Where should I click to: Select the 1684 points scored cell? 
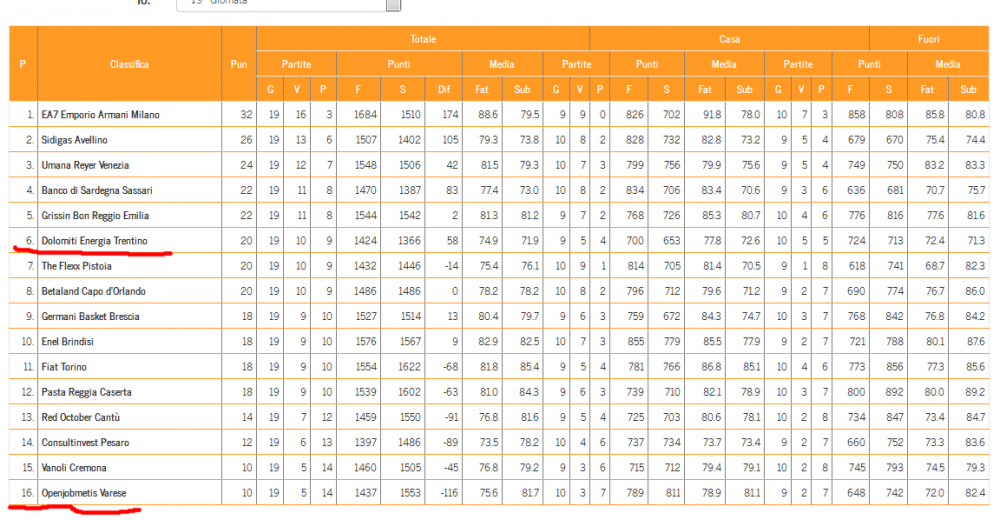tap(366, 115)
